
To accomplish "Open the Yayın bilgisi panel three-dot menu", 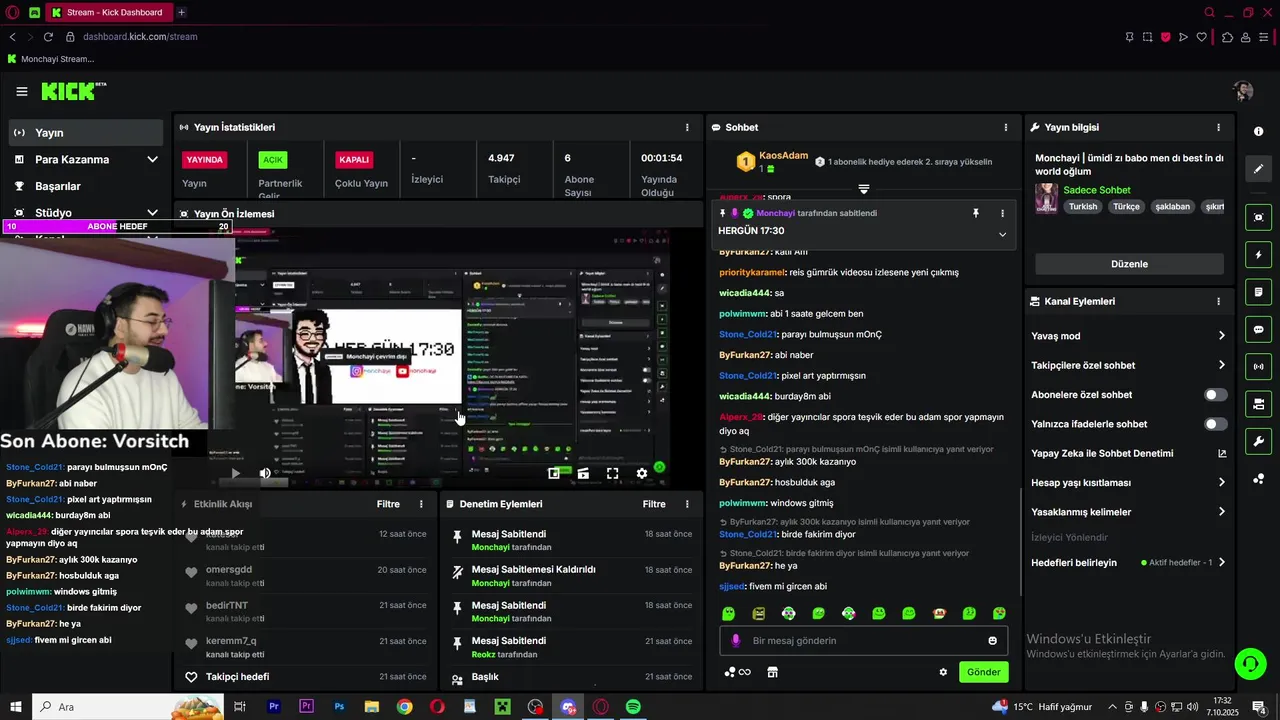I will 1218,127.
